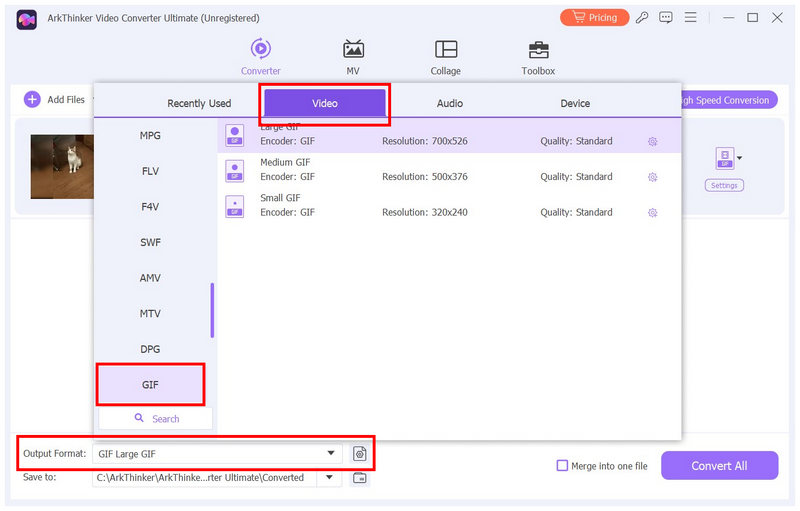
Task: Click the Convert All button
Action: [719, 466]
